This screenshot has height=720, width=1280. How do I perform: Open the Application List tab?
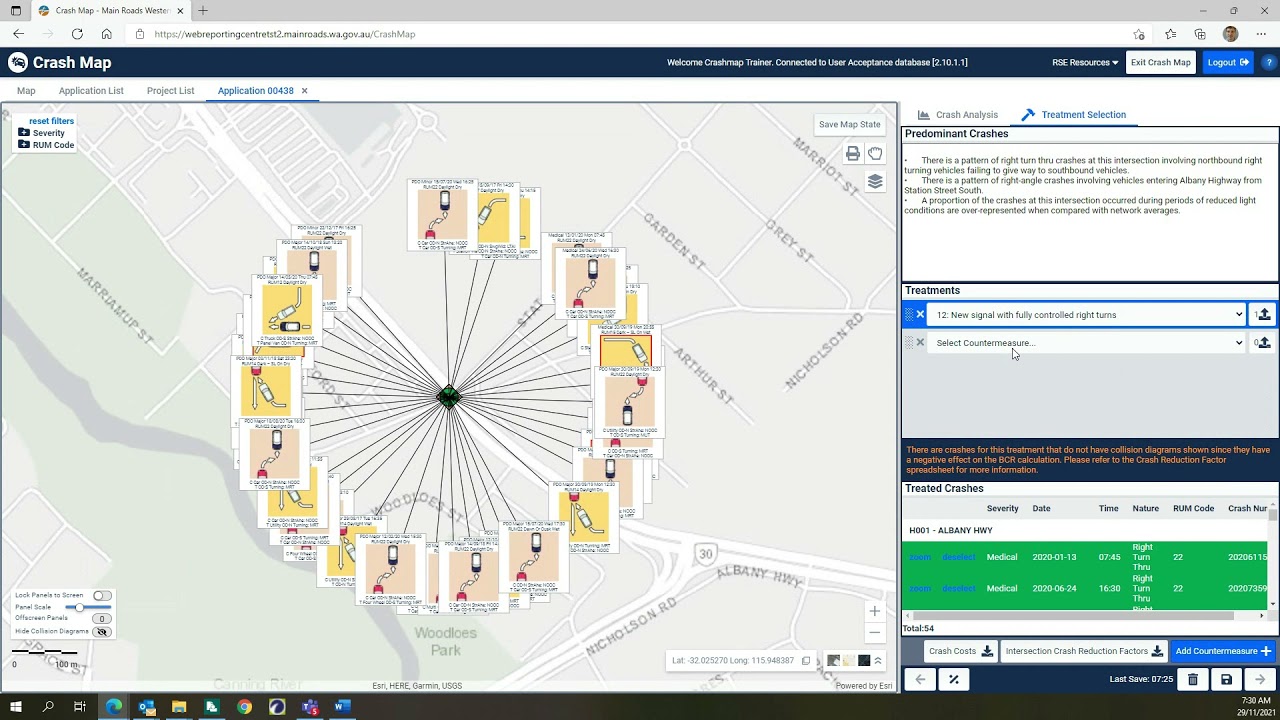[x=91, y=91]
